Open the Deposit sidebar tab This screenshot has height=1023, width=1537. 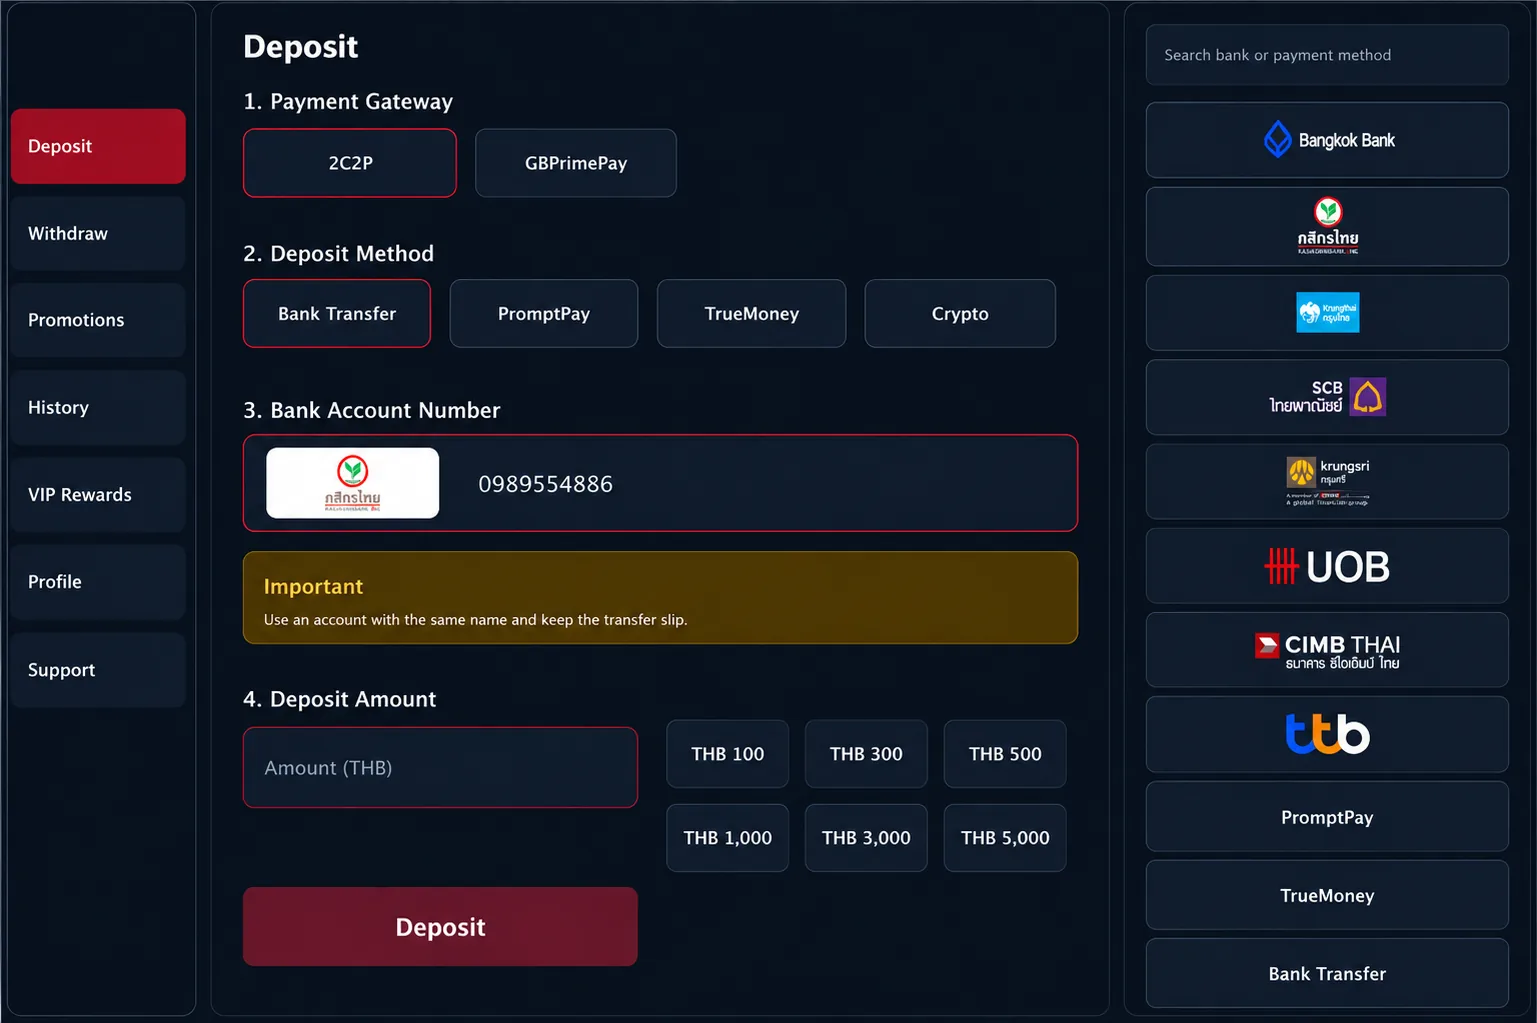(x=98, y=146)
